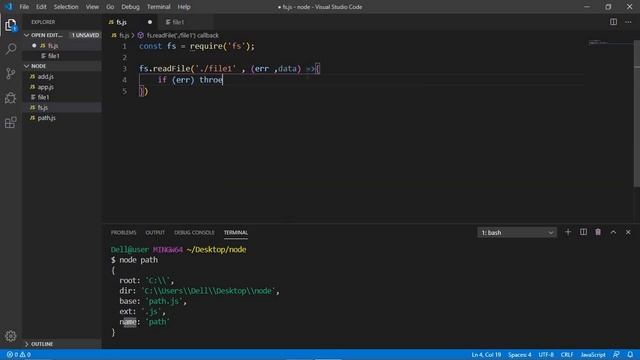The width and height of the screenshot is (640, 360).
Task: Open the editor More Actions ellipsis
Action: pyautogui.click(x=628, y=22)
